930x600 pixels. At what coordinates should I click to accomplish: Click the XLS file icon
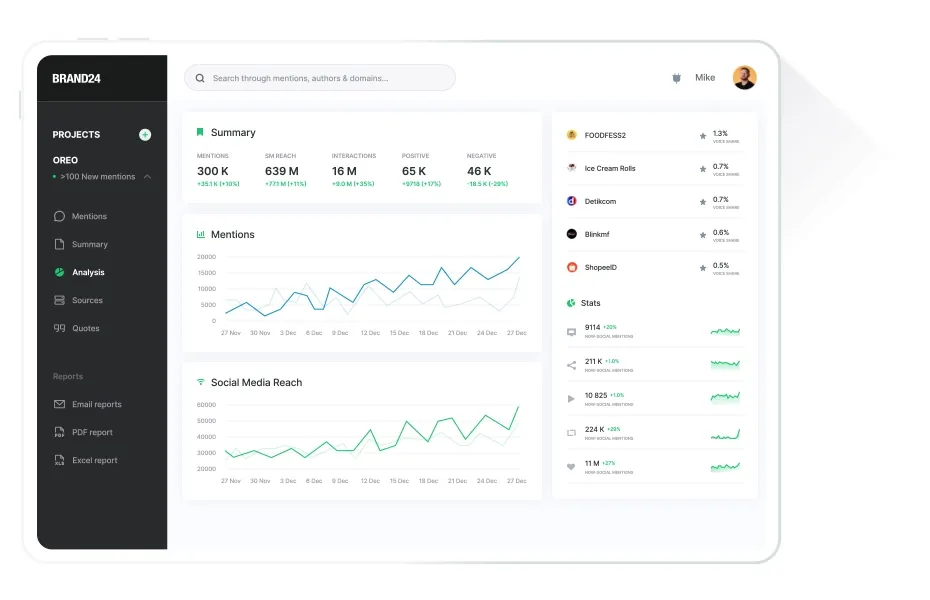point(59,460)
